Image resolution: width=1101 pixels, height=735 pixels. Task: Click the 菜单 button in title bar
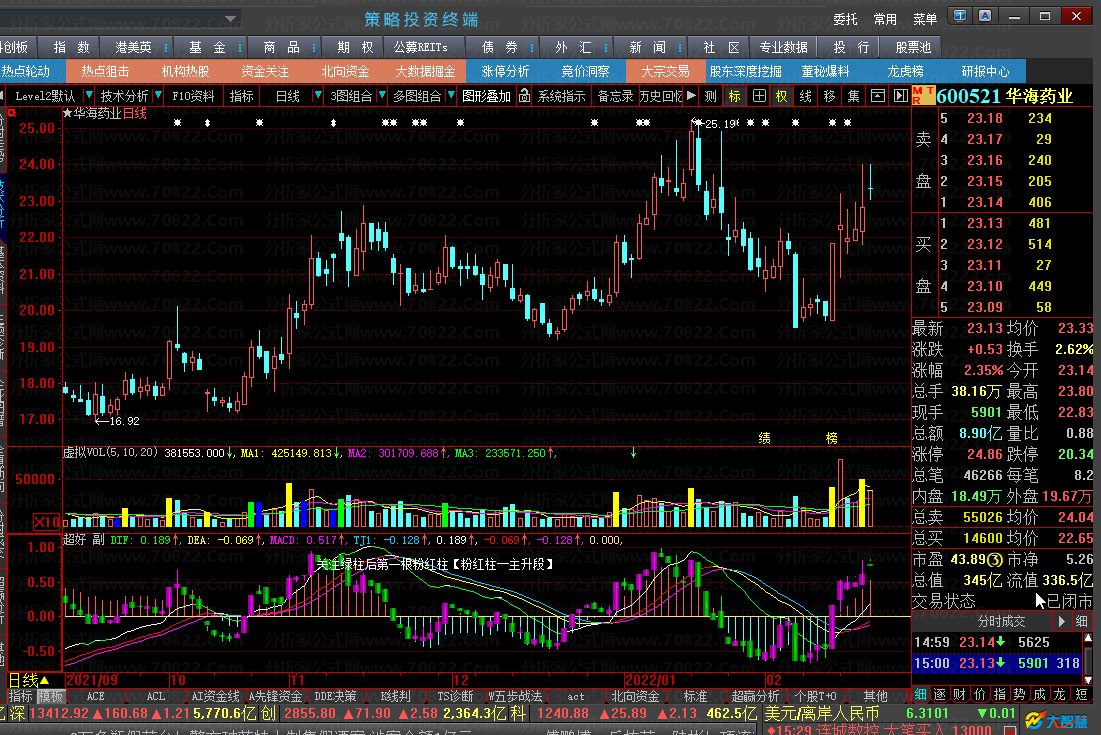pos(925,19)
